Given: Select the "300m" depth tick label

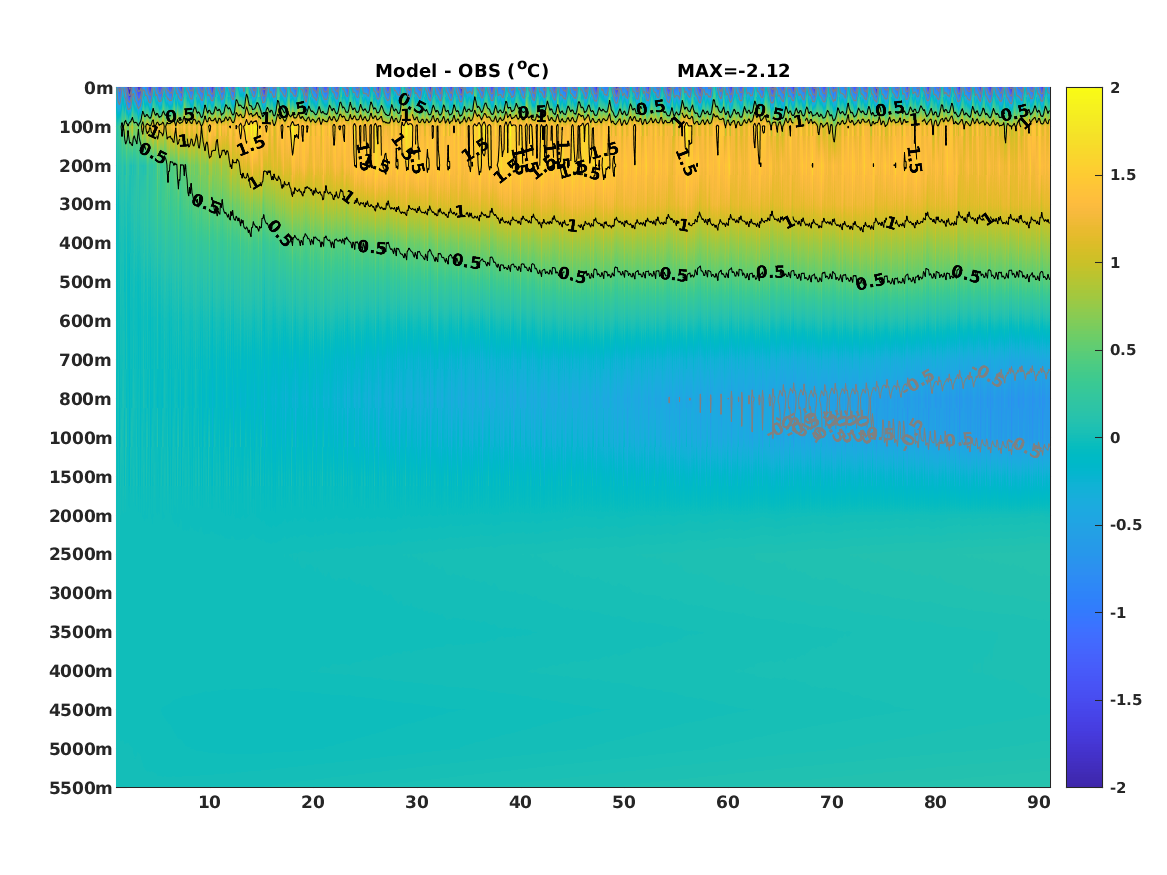Looking at the screenshot, I should pos(86,205).
